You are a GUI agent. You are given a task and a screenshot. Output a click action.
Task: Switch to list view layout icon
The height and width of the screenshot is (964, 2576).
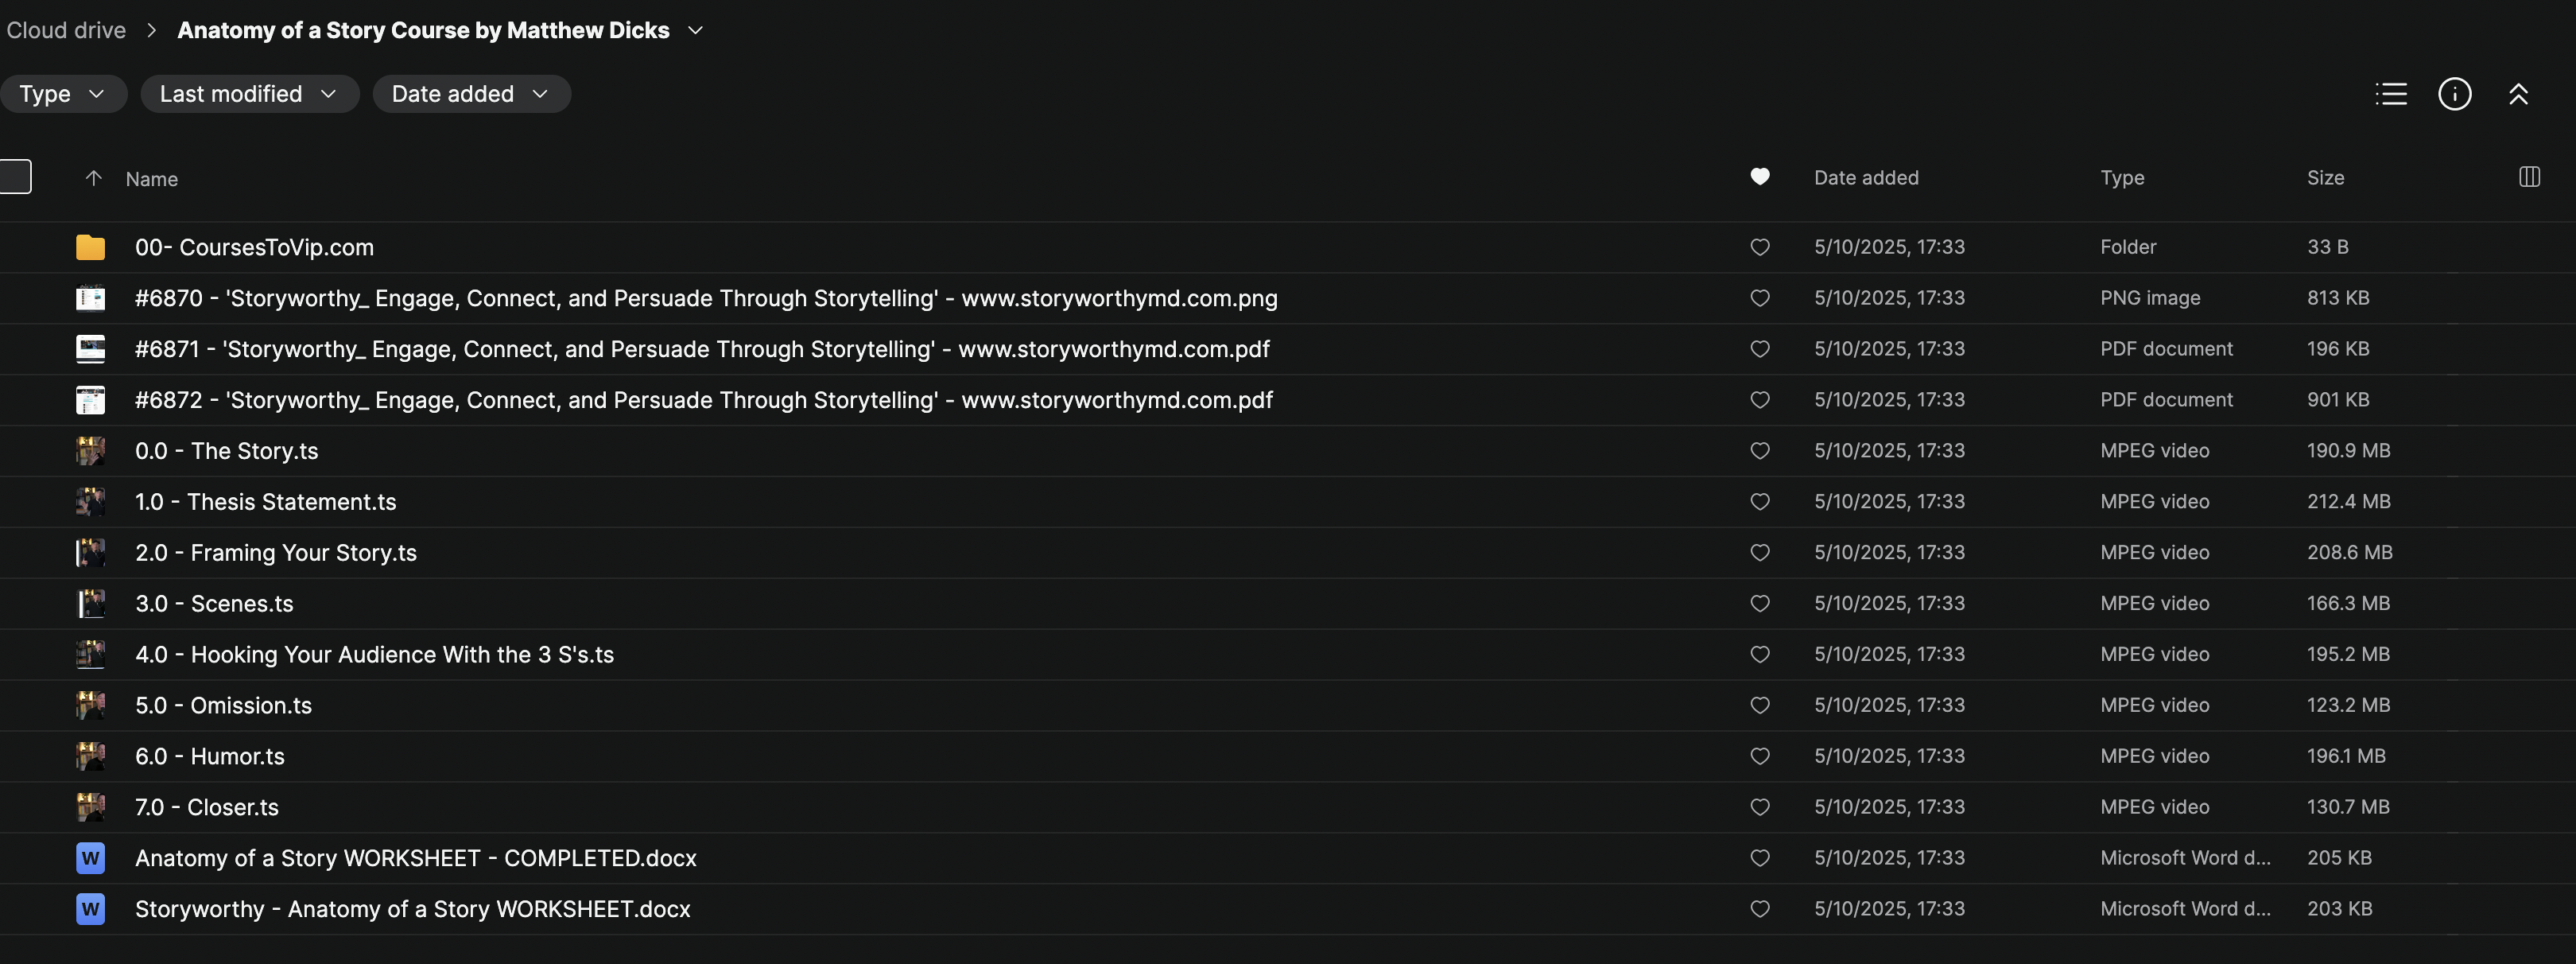point(2391,94)
